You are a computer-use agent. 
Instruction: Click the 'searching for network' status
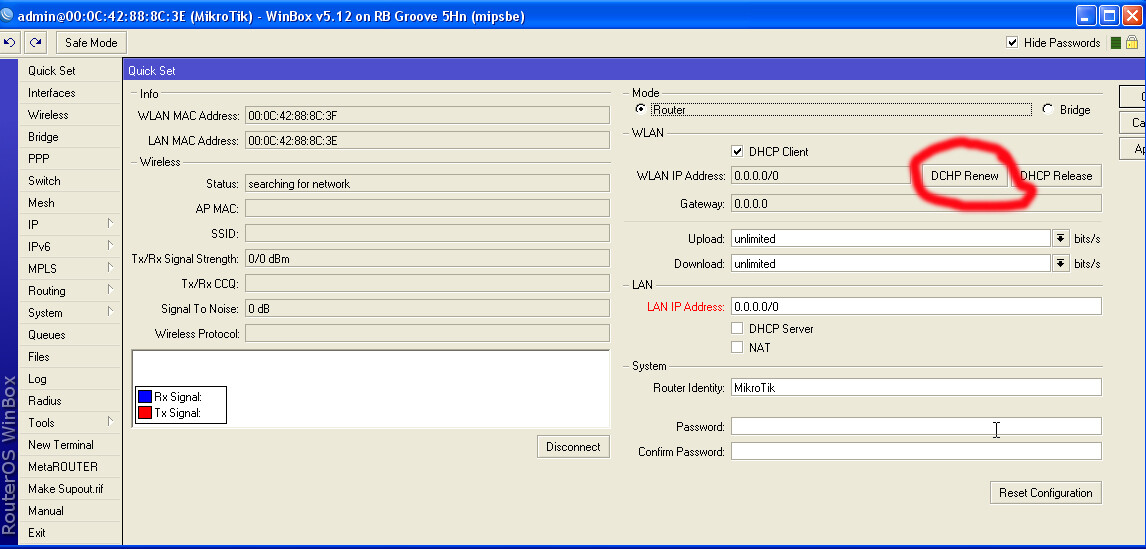pyautogui.click(x=427, y=183)
